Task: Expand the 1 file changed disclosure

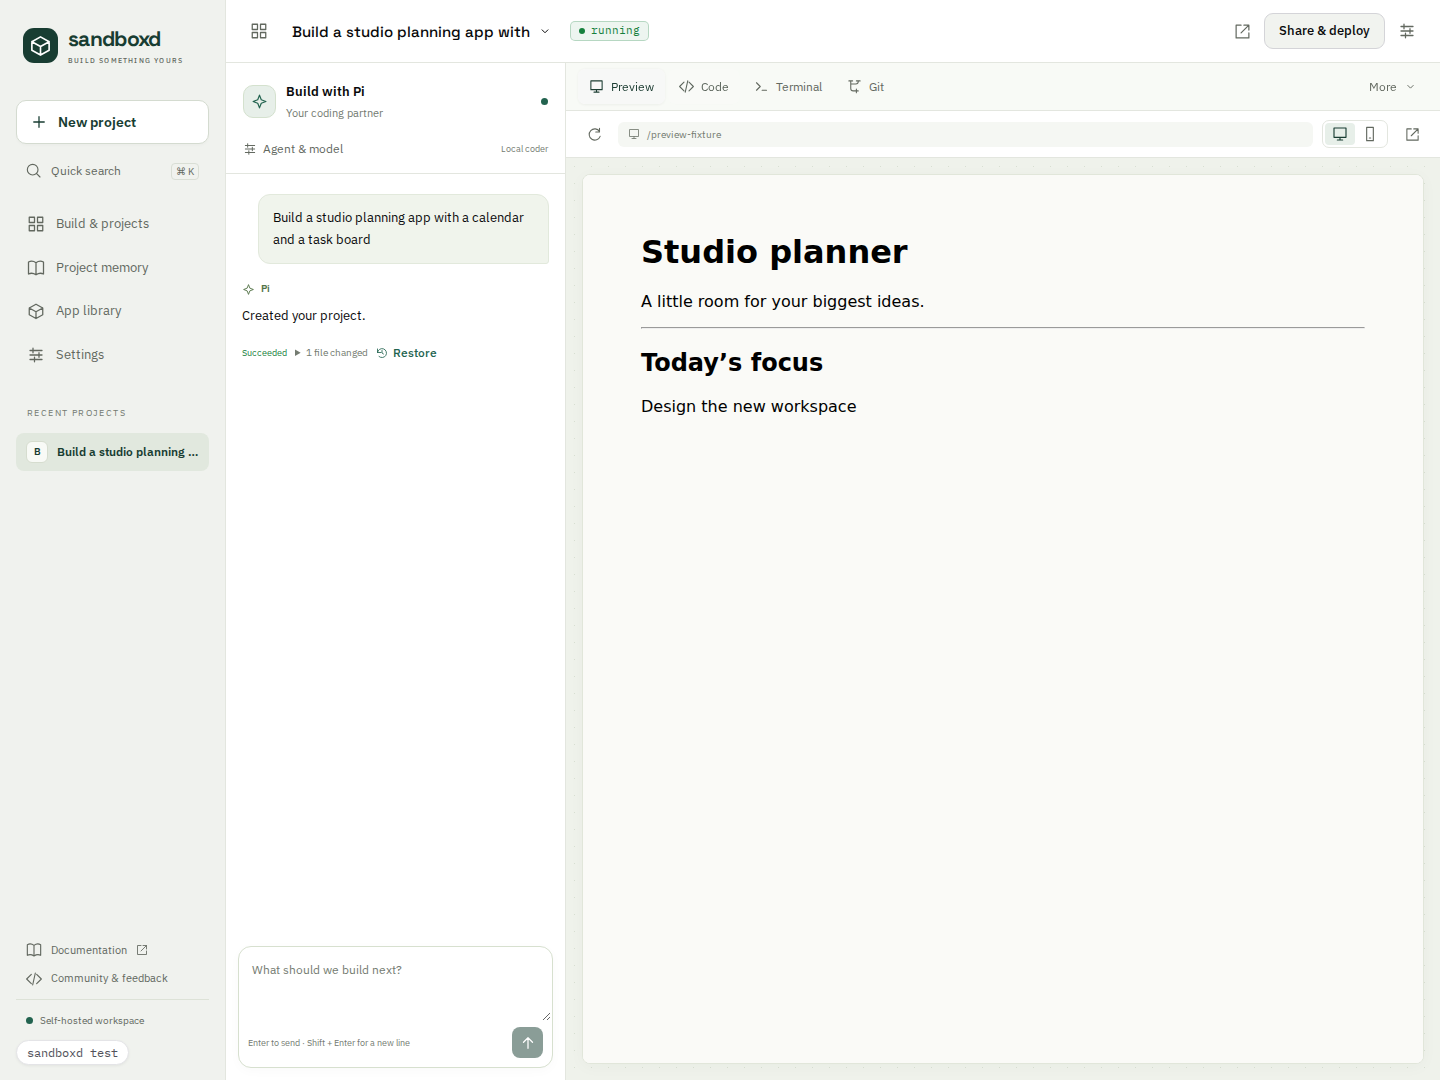Action: click(331, 353)
